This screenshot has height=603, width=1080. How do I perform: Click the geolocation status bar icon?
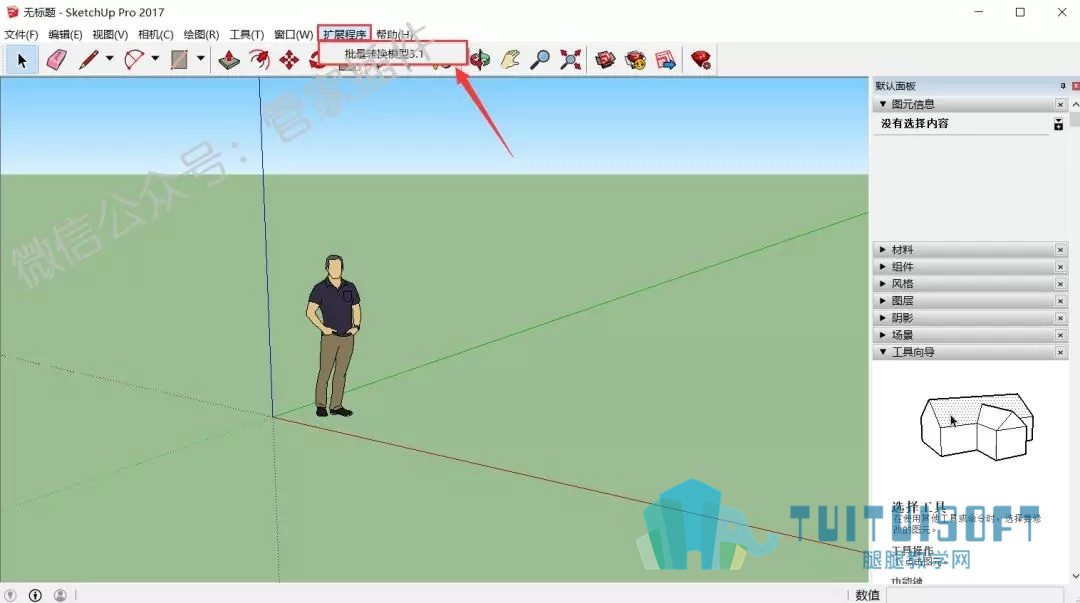click(x=11, y=595)
